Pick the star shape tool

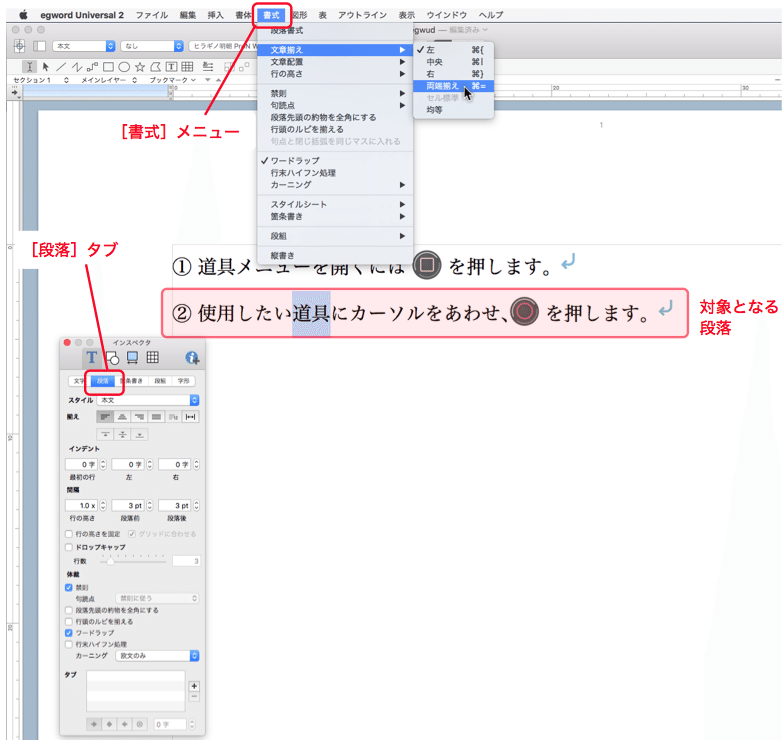[140, 66]
